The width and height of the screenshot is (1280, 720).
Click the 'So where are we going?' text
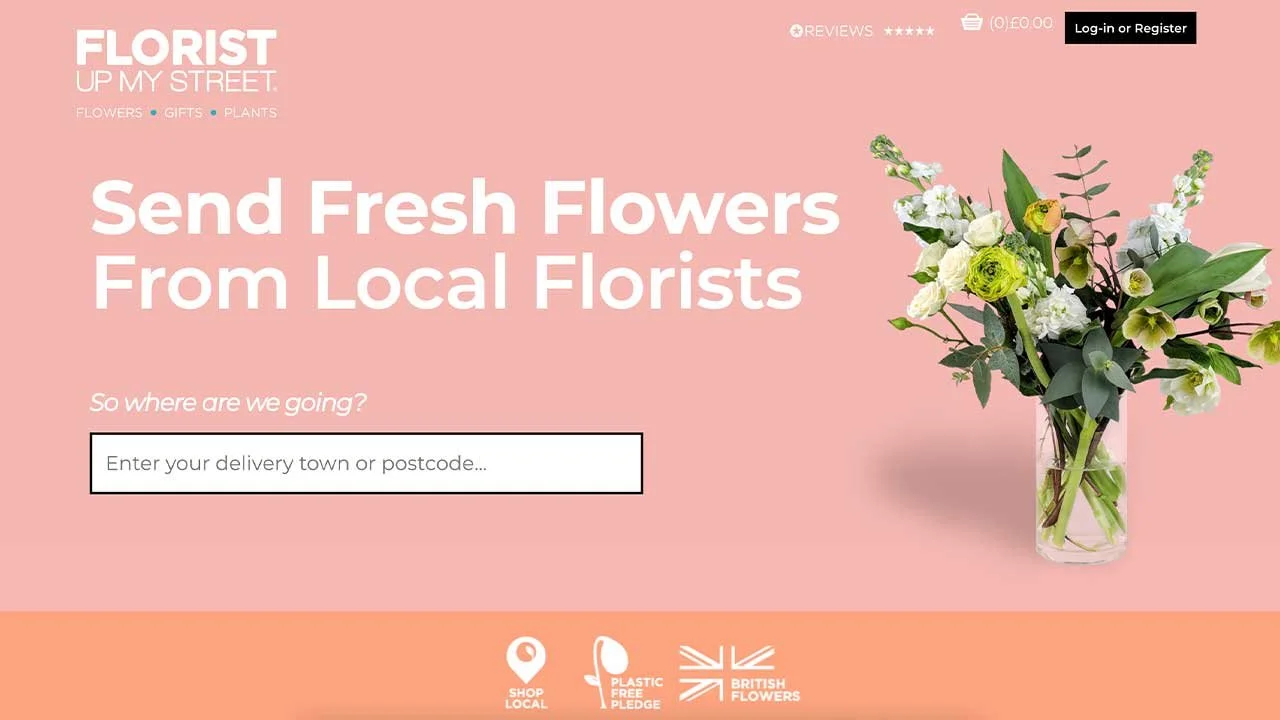[228, 403]
